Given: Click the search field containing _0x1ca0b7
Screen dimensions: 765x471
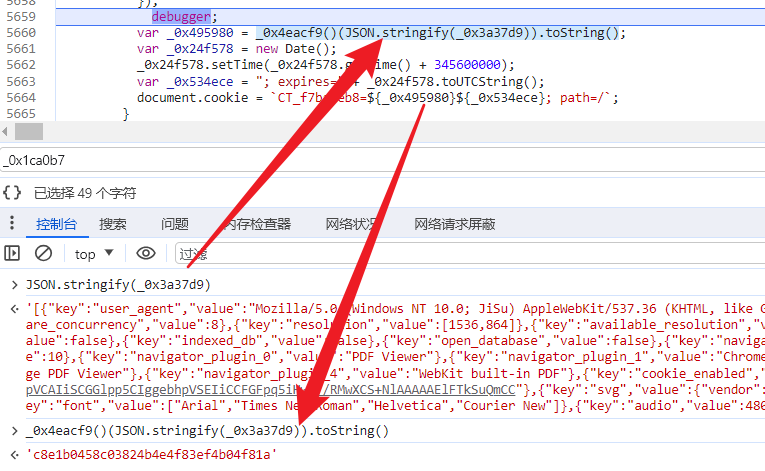Looking at the screenshot, I should pyautogui.click(x=382, y=161).
